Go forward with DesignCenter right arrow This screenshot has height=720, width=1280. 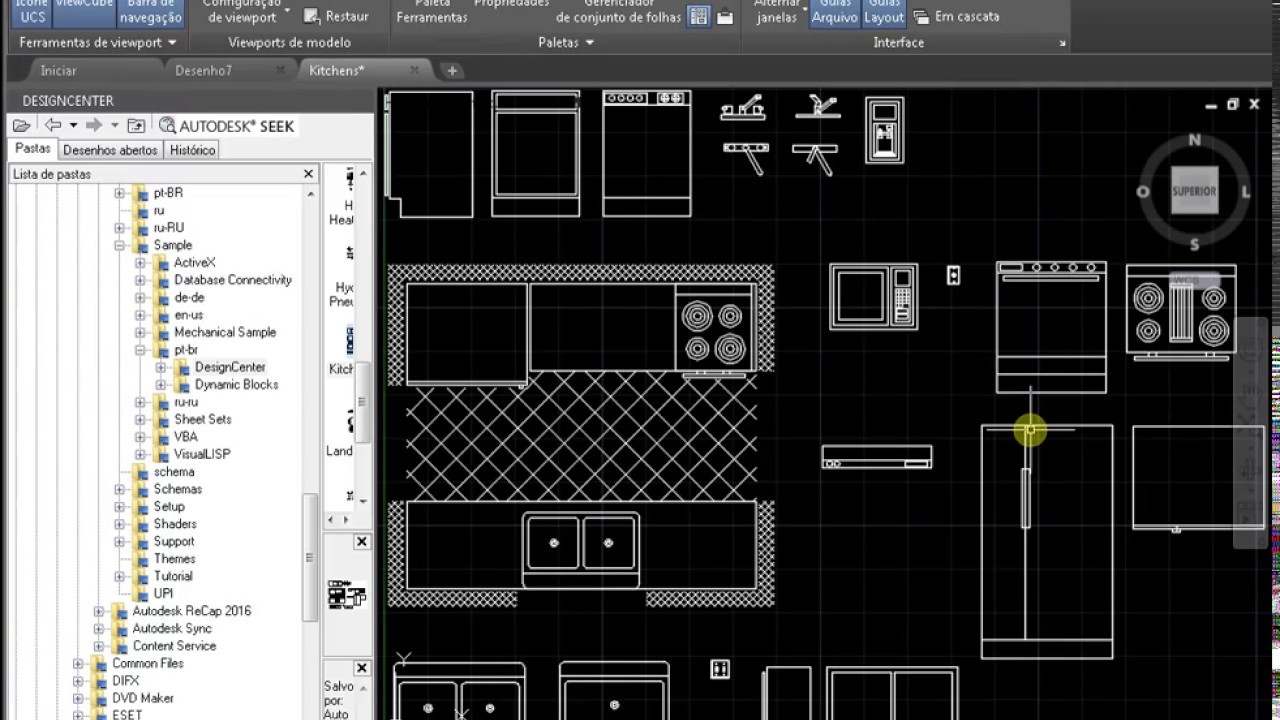click(x=94, y=125)
